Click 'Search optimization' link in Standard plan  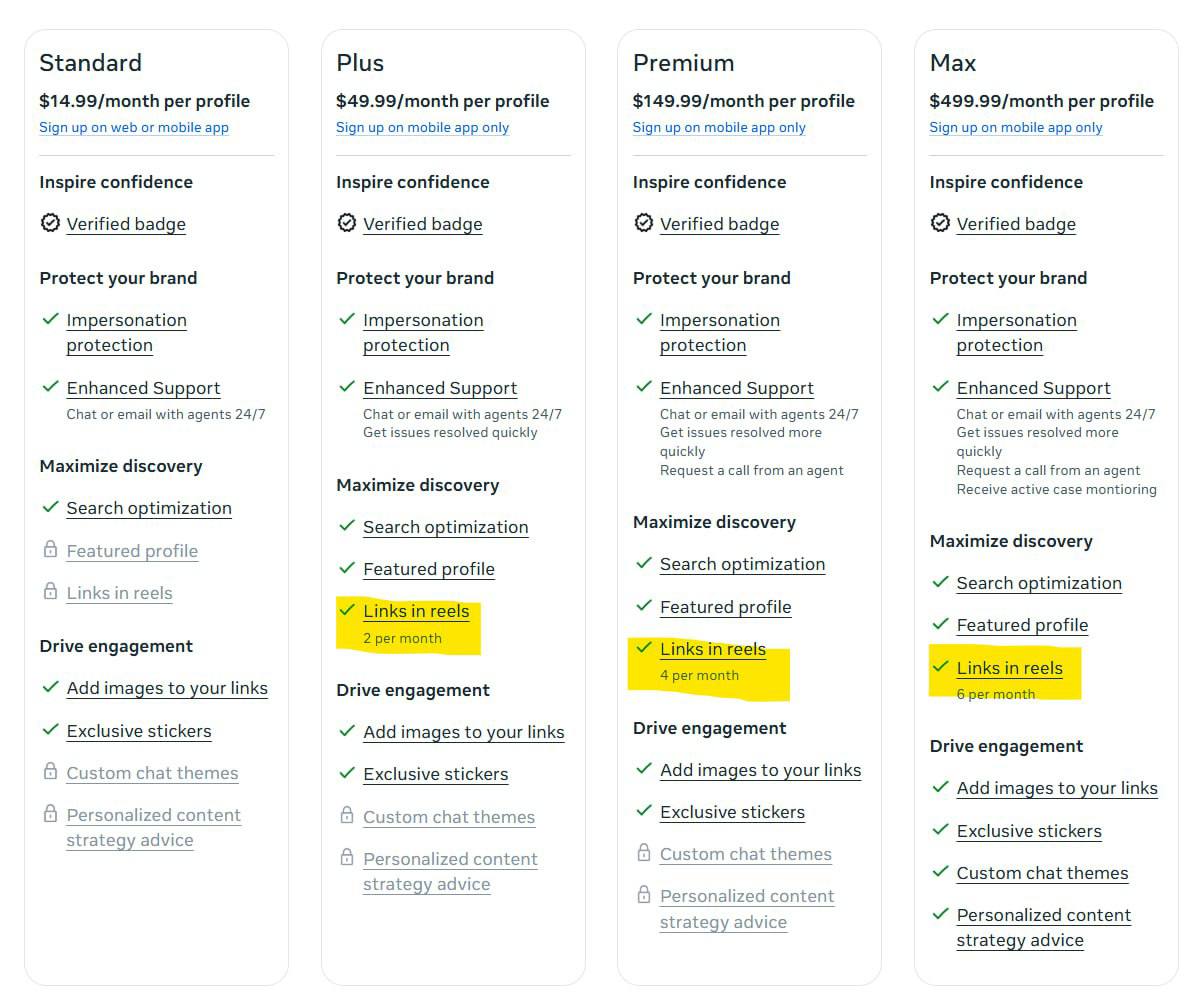pos(149,508)
